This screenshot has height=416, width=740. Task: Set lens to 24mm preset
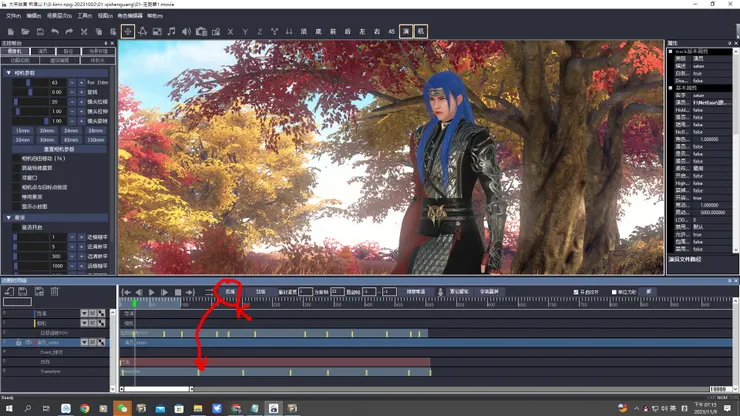coord(71,130)
